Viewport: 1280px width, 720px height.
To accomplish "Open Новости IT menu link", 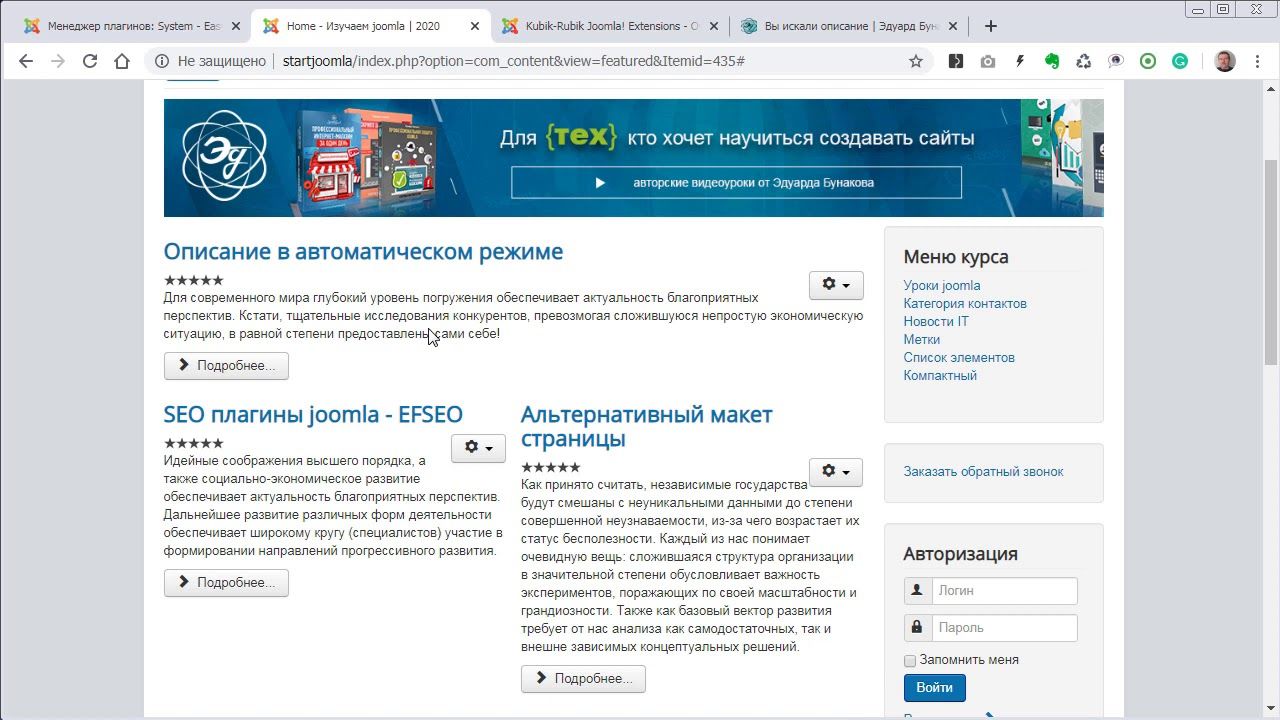I will coord(936,322).
